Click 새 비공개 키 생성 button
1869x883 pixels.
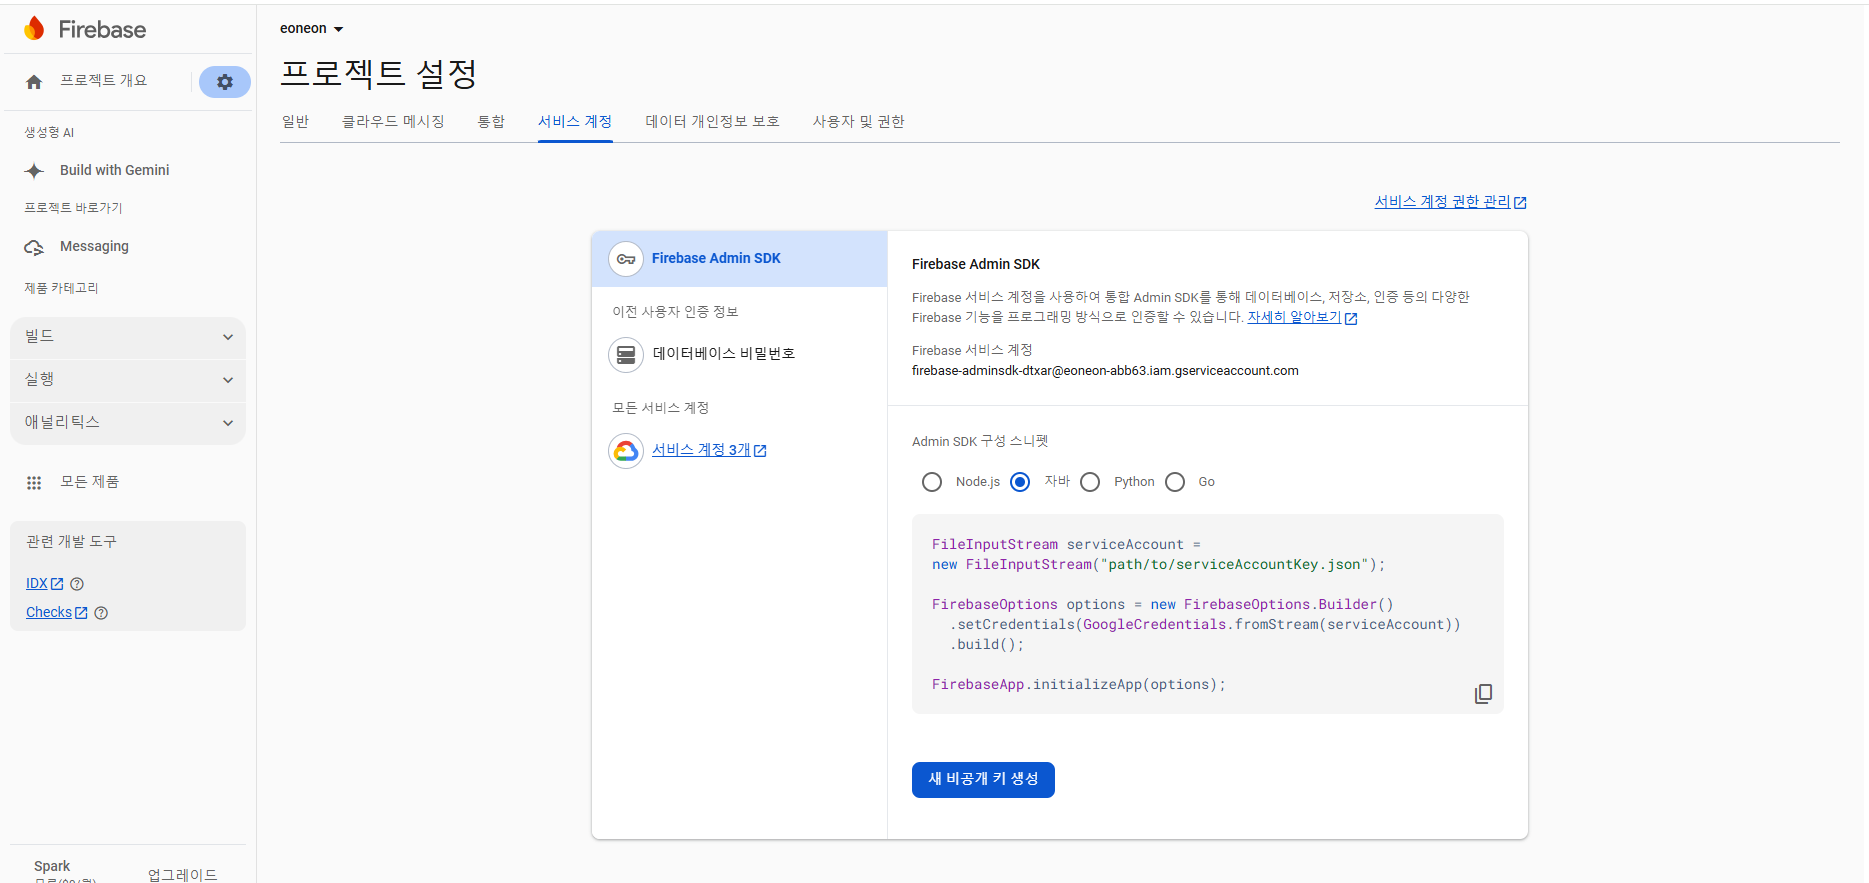click(983, 780)
